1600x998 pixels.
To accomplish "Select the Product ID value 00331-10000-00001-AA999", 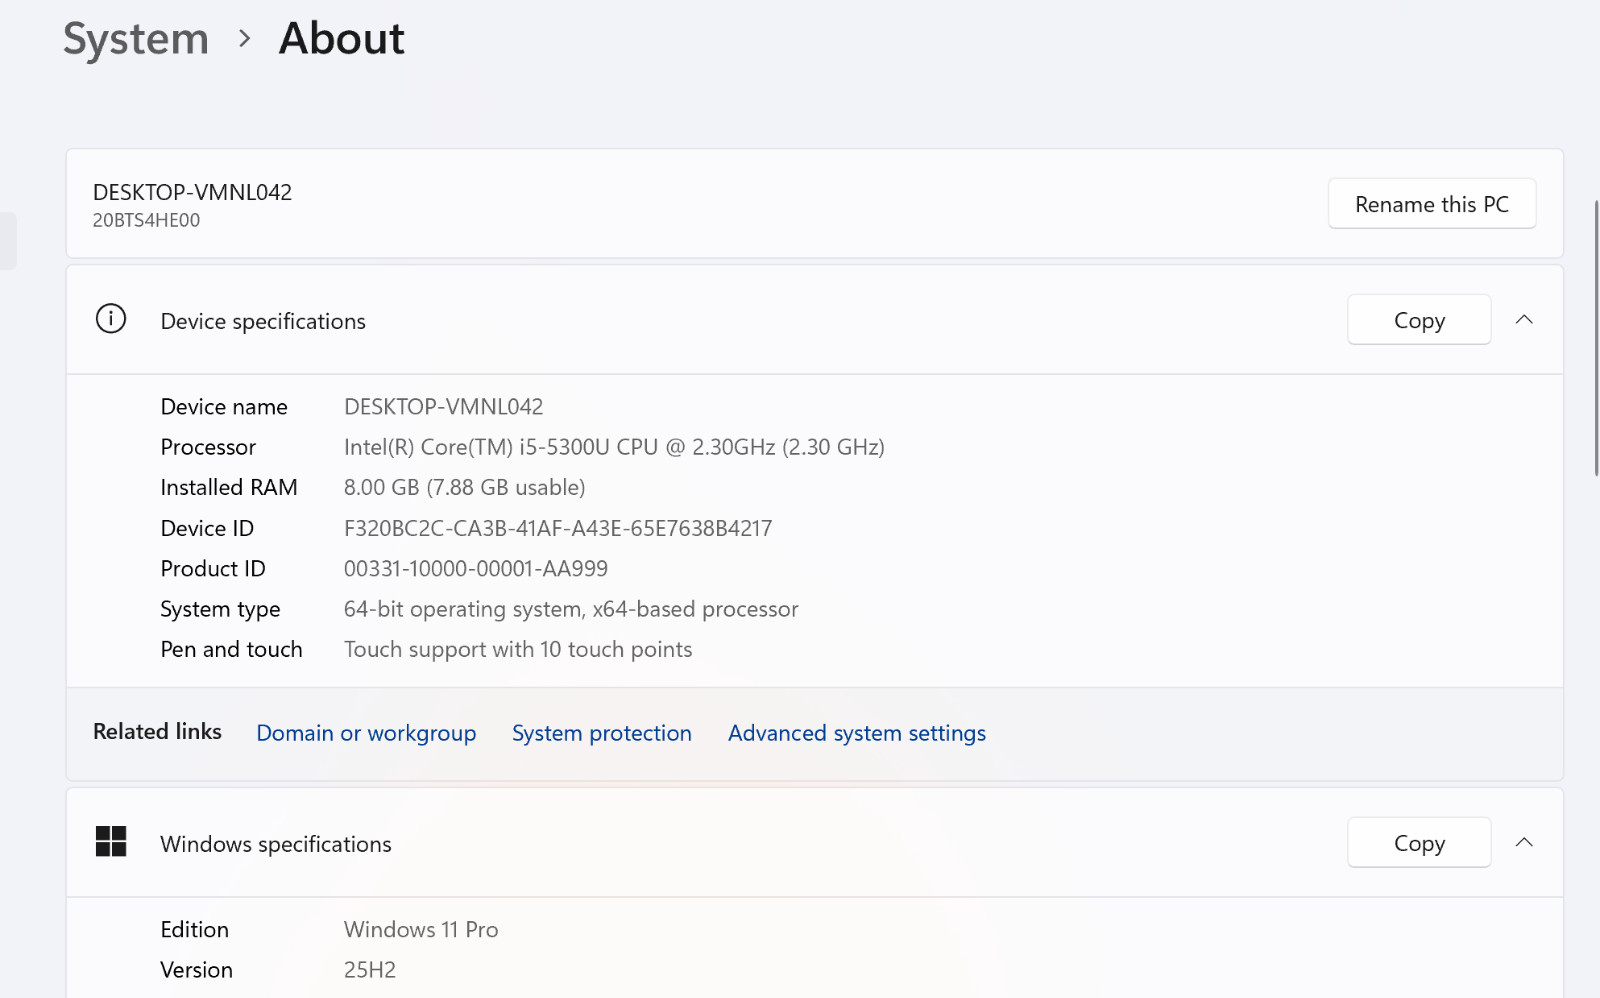I will pos(476,569).
